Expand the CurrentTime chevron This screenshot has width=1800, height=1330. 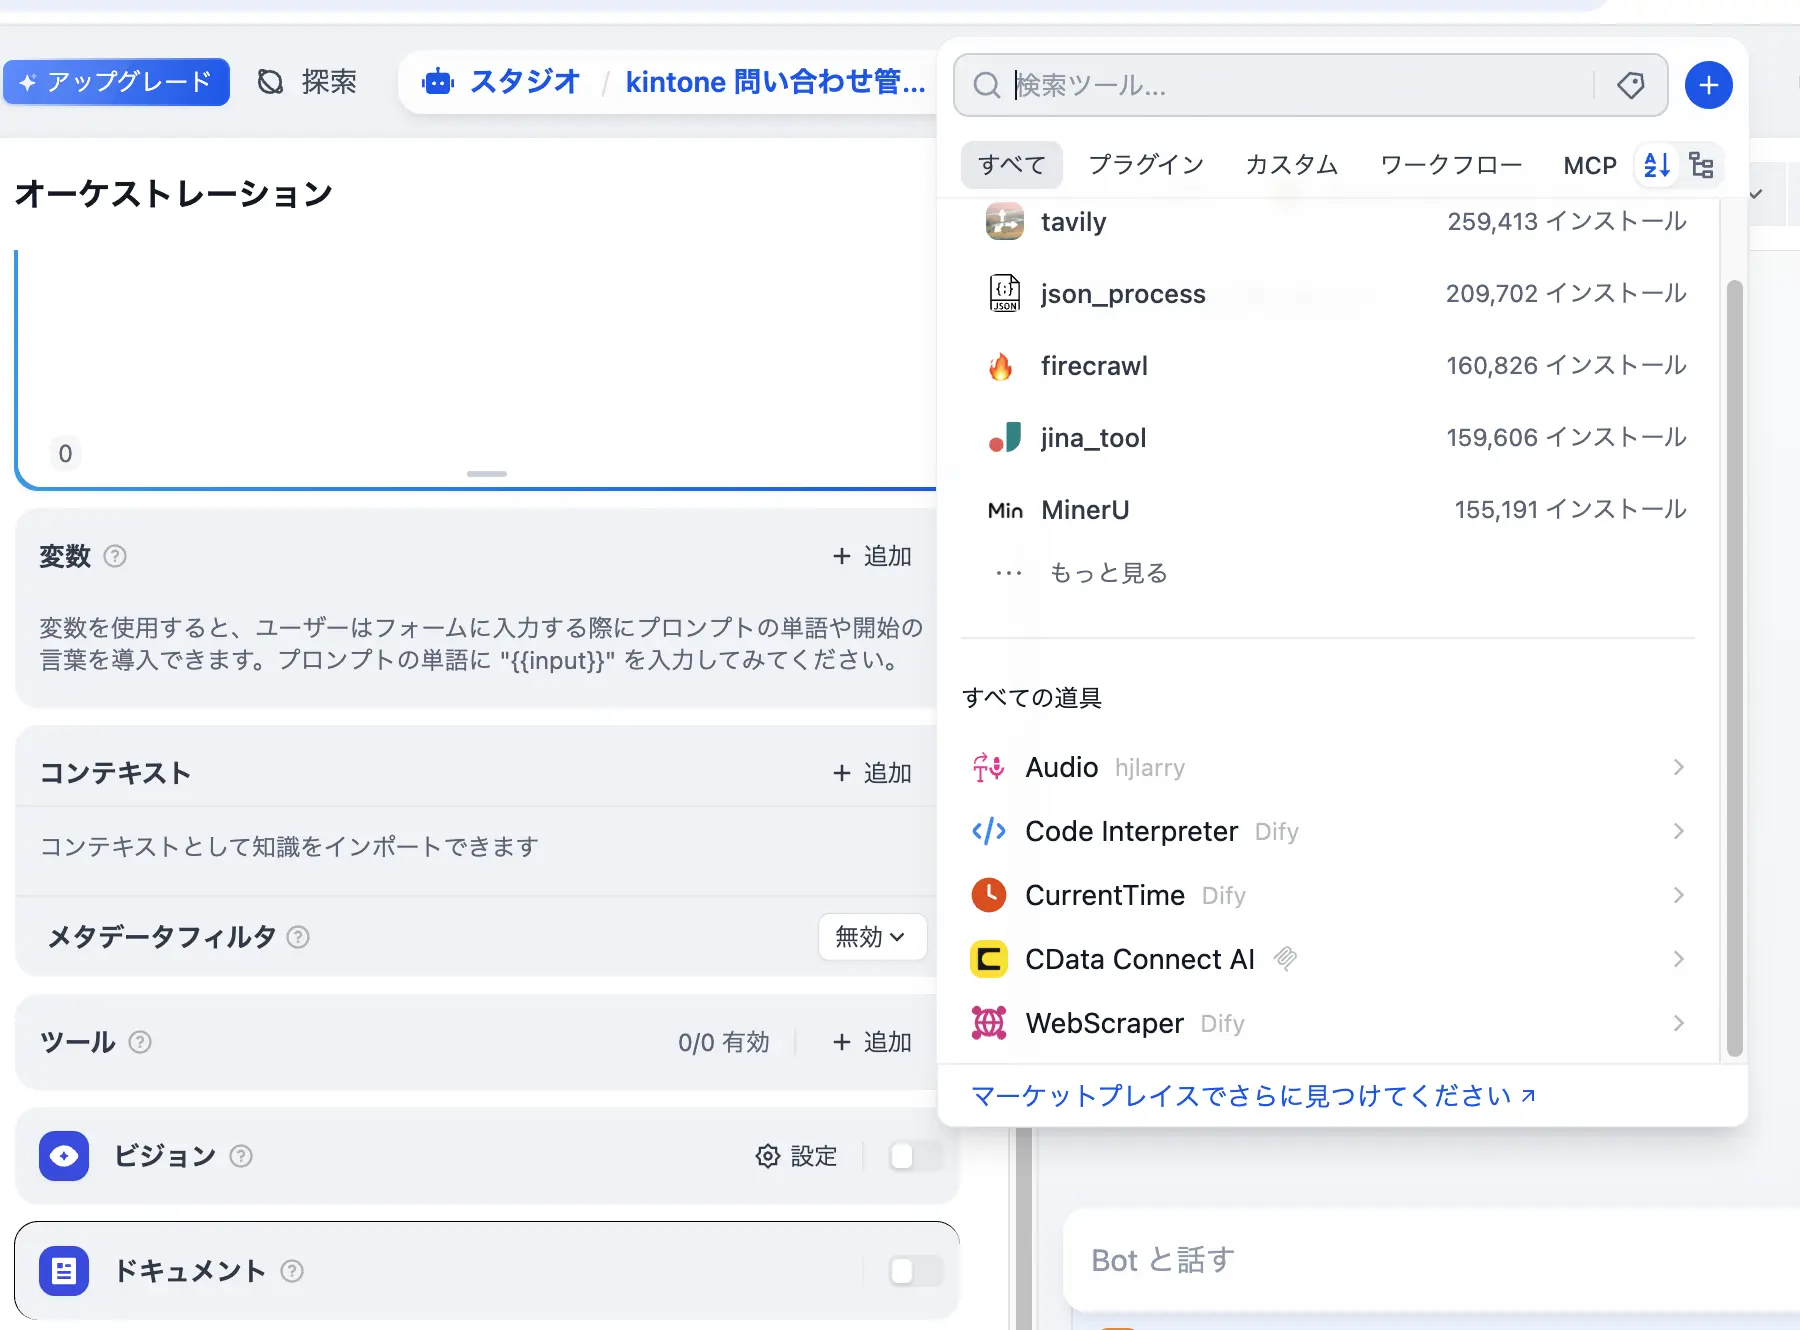(x=1678, y=895)
